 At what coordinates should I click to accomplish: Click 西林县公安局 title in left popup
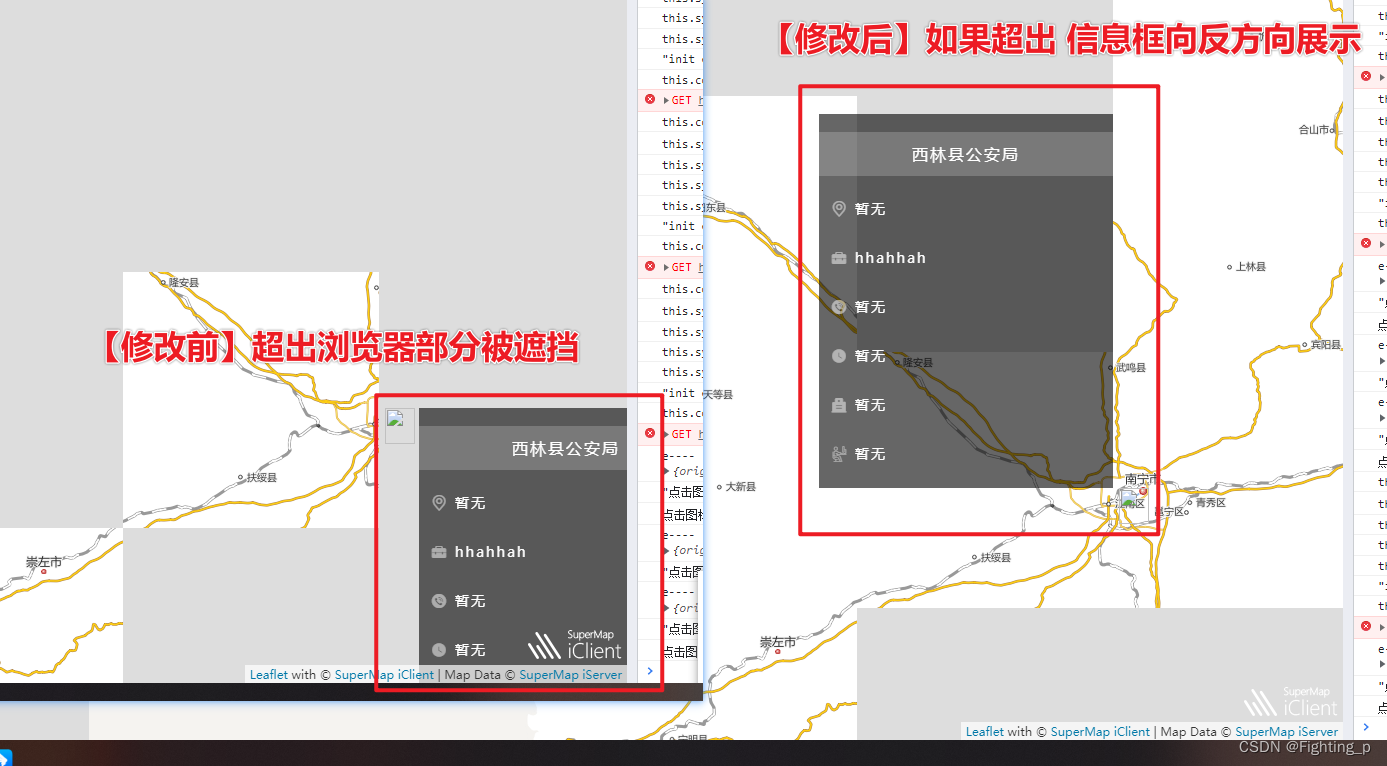tap(565, 449)
